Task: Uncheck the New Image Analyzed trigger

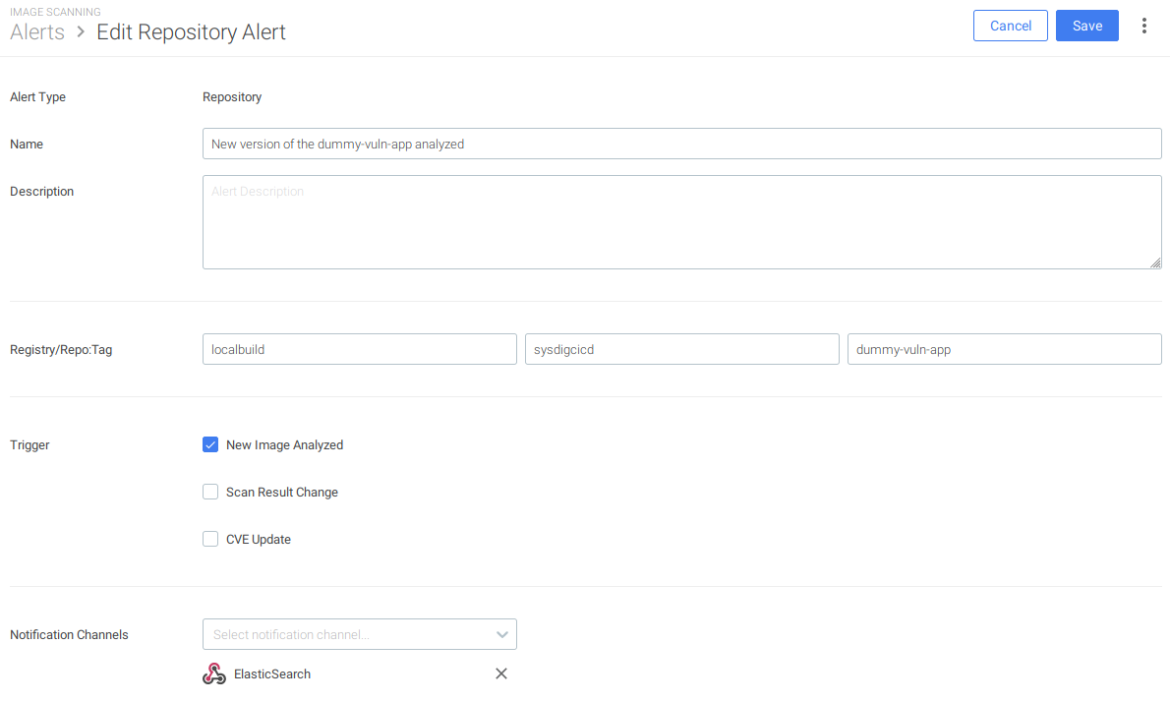Action: (x=210, y=445)
